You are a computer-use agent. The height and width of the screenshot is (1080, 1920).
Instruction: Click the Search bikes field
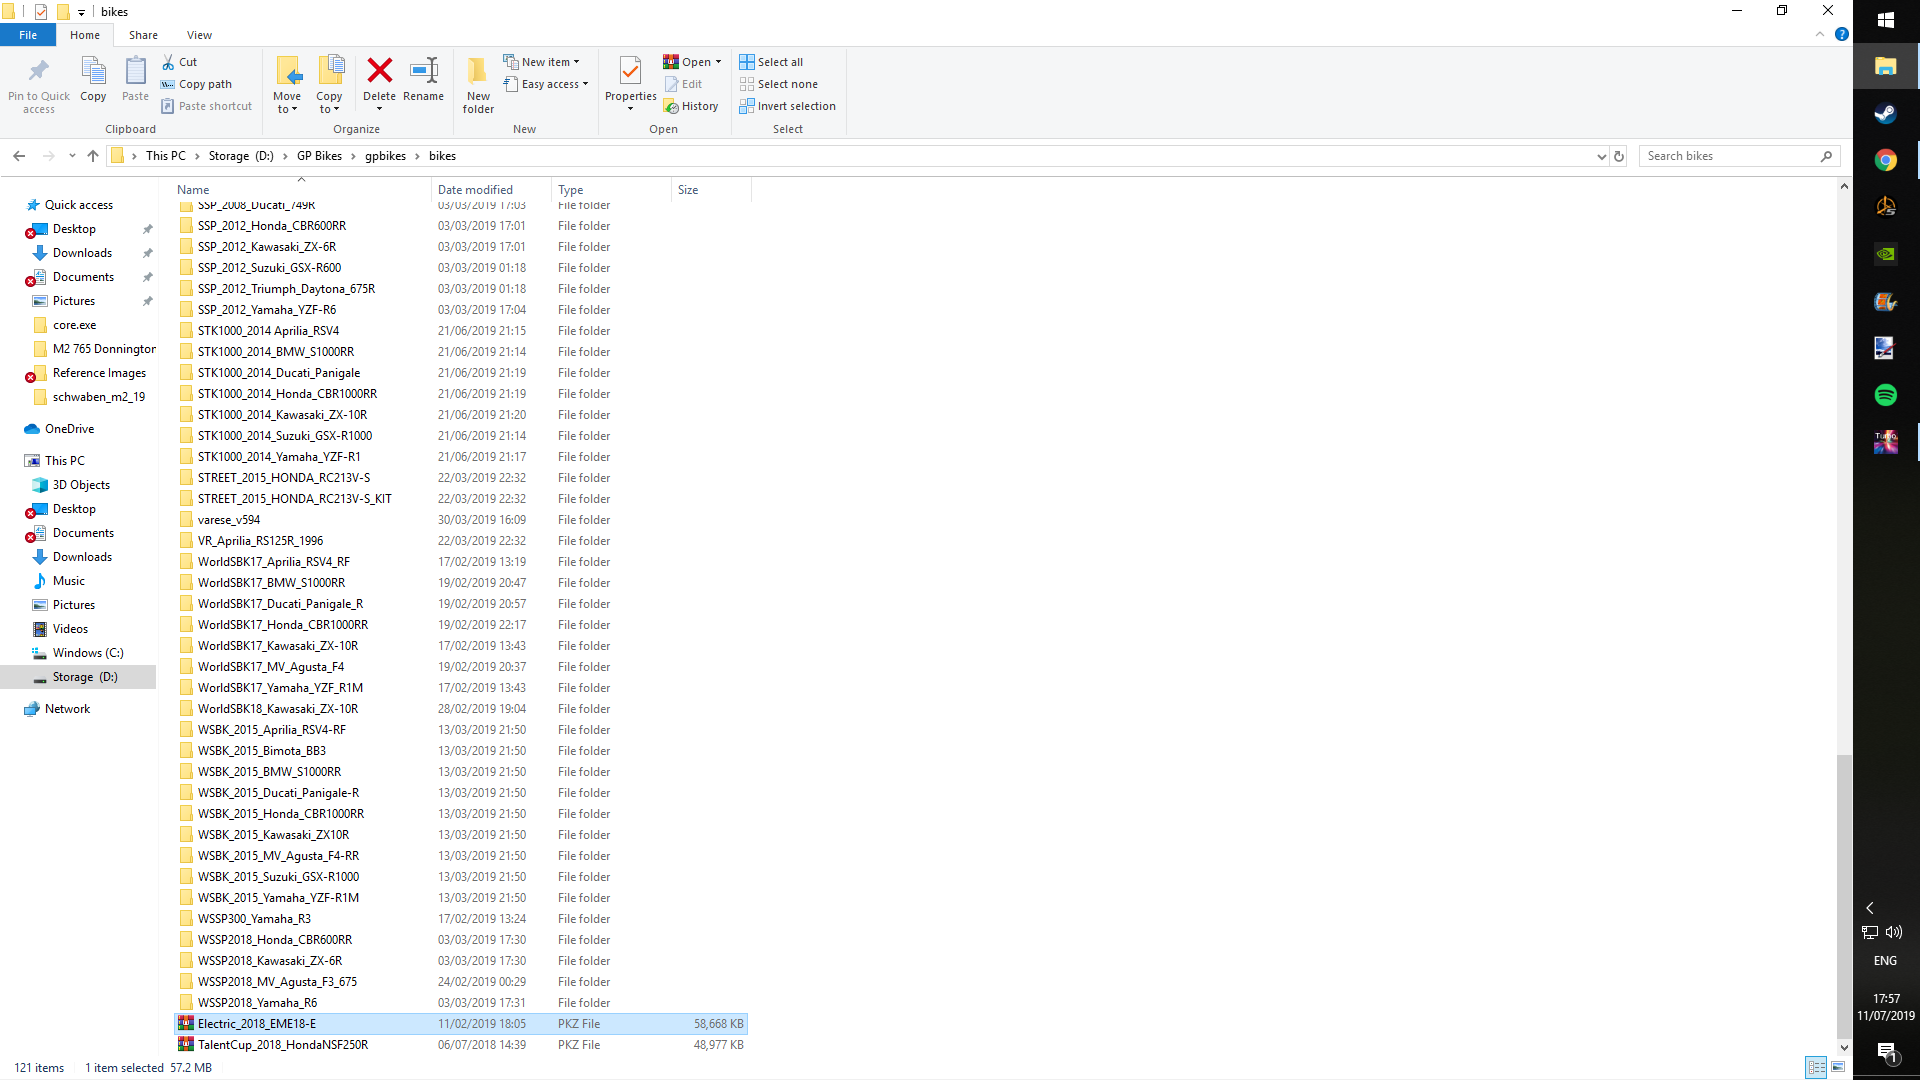[x=1738, y=156]
